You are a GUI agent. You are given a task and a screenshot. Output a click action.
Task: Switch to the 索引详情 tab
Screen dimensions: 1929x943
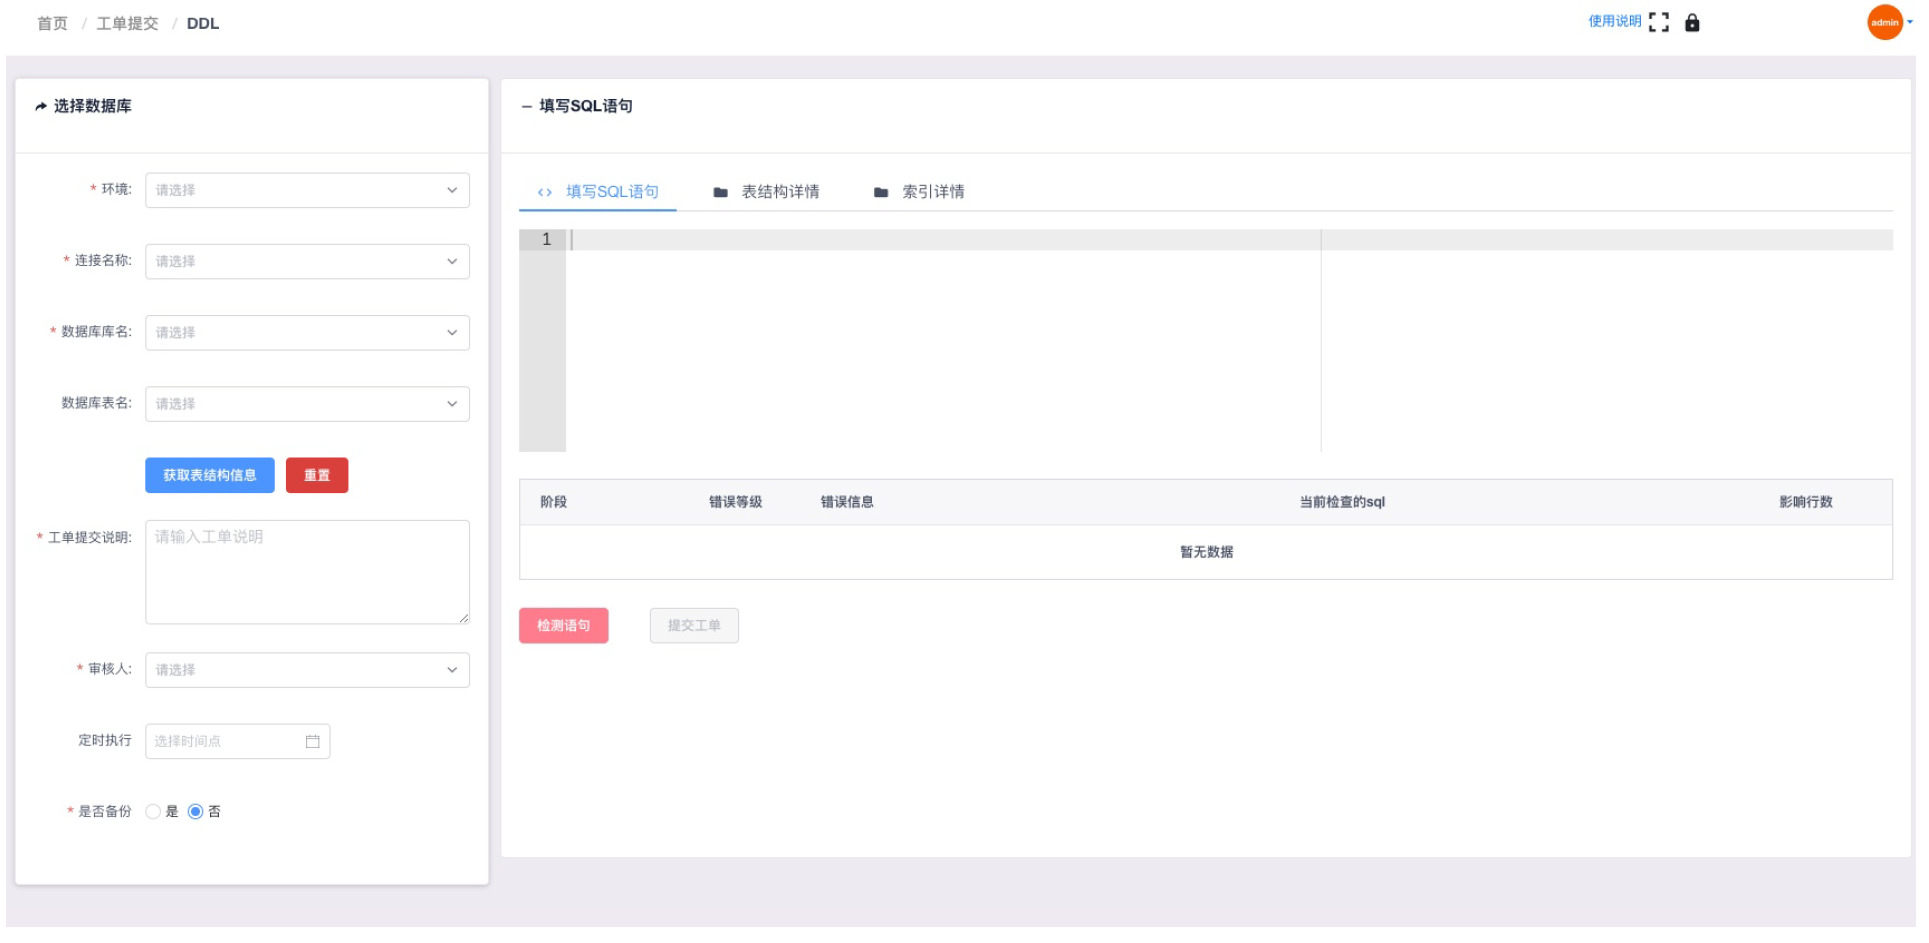(932, 192)
